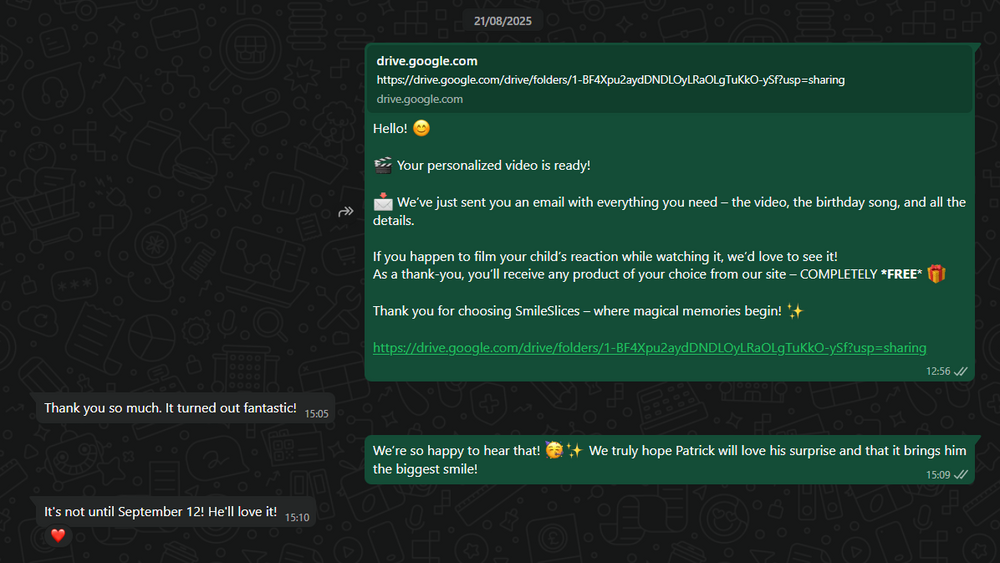Viewport: 1000px width, 563px height.
Task: Click the 15:10 timestamp on the last message
Action: pyautogui.click(x=297, y=517)
